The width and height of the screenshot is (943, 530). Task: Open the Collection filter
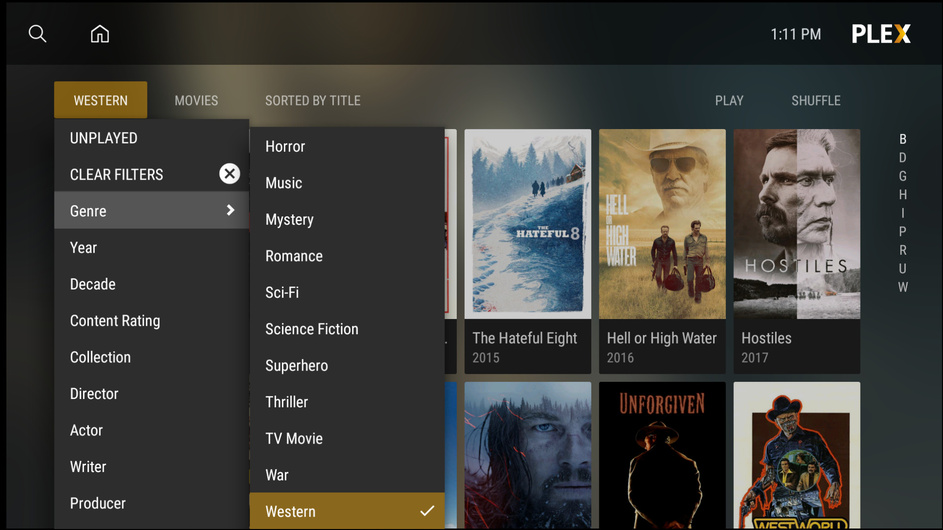click(152, 357)
